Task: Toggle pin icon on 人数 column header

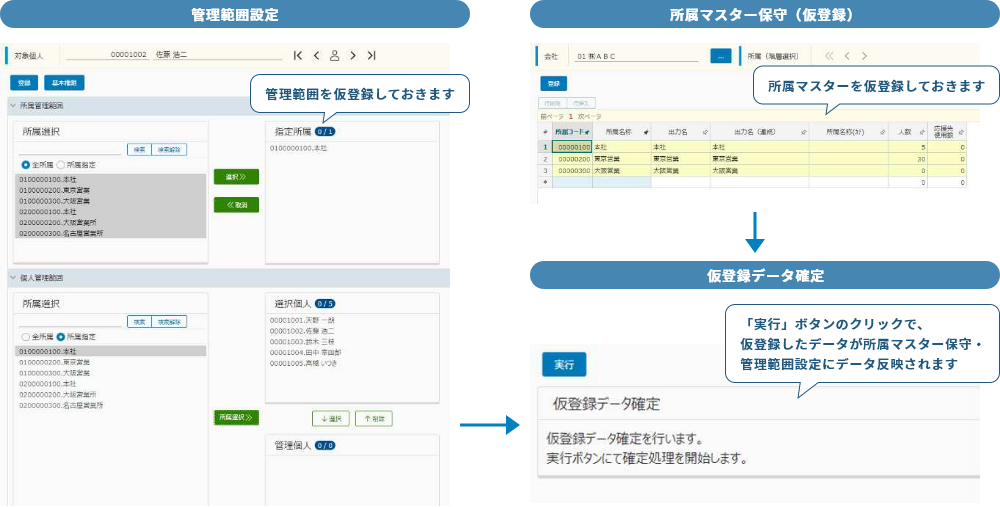Action: pos(922,132)
